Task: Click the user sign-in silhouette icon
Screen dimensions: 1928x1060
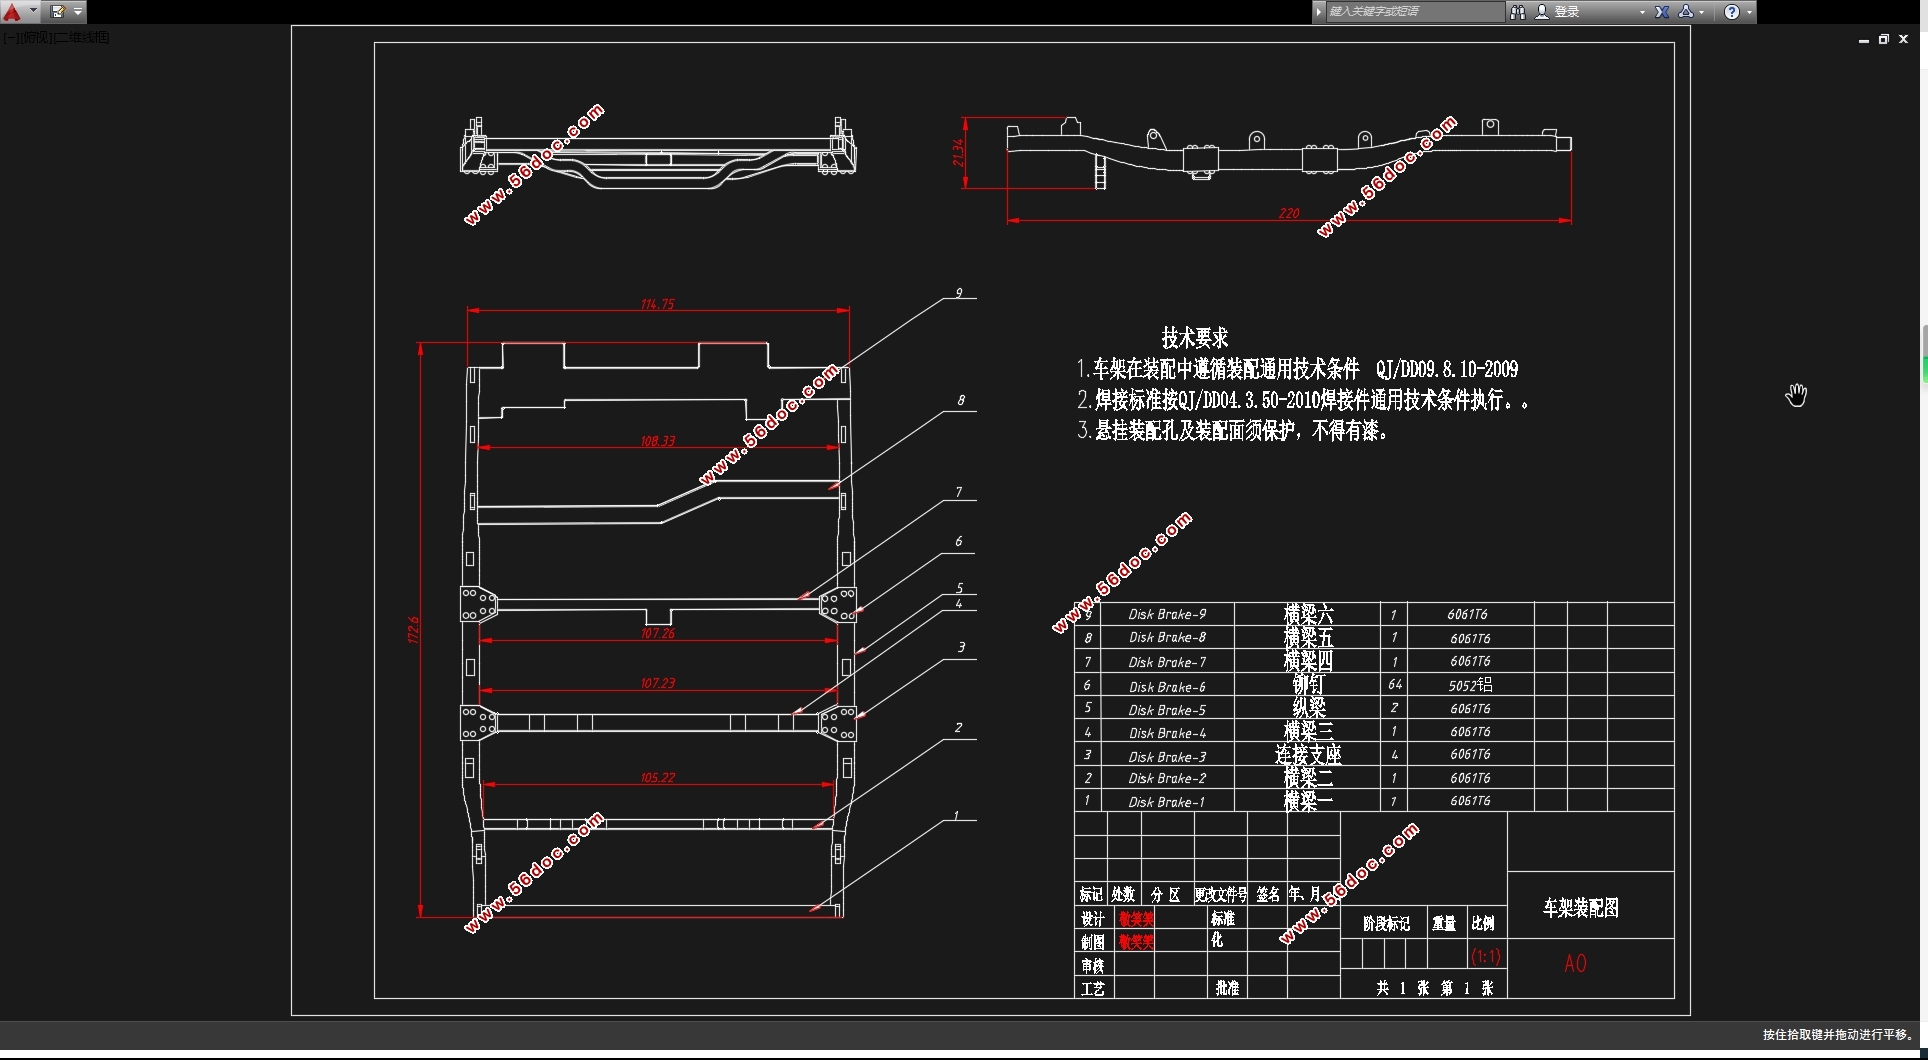Action: click(x=1541, y=12)
